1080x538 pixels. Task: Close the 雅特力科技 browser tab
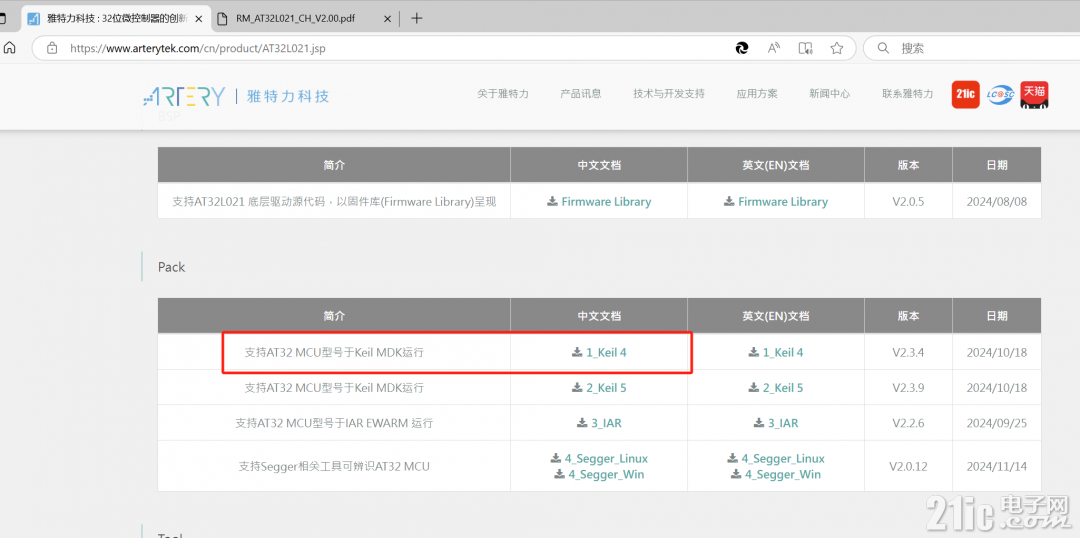point(198,19)
